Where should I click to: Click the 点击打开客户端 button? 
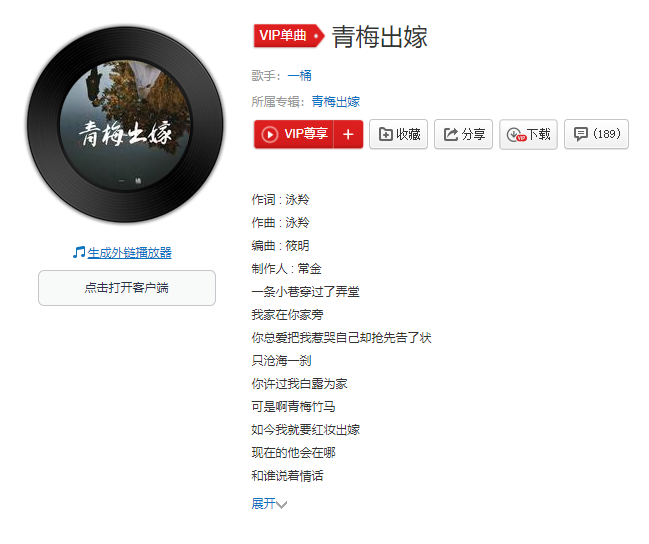click(127, 288)
